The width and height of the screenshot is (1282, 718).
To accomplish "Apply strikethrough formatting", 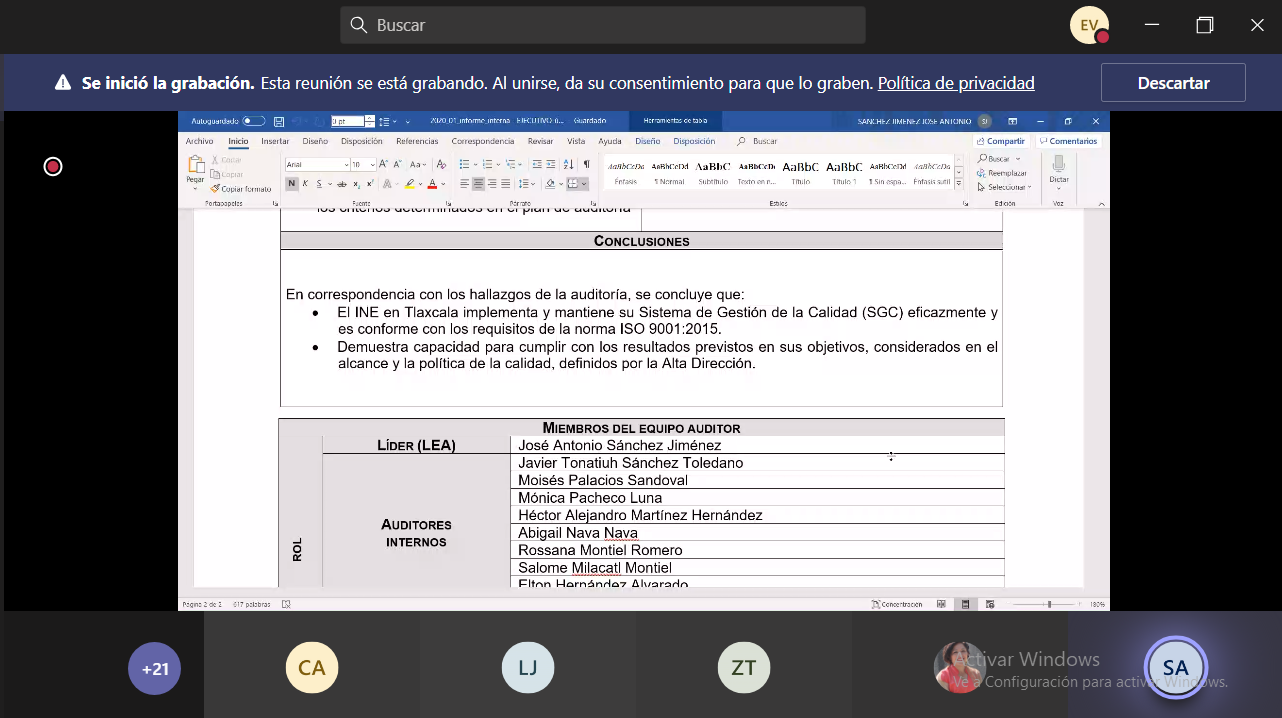I will pos(342,184).
